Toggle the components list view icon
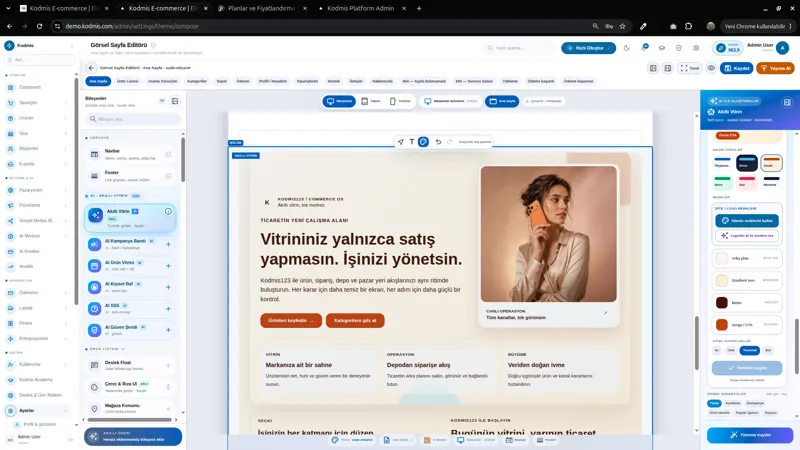This screenshot has width=800, height=450. click(x=175, y=101)
